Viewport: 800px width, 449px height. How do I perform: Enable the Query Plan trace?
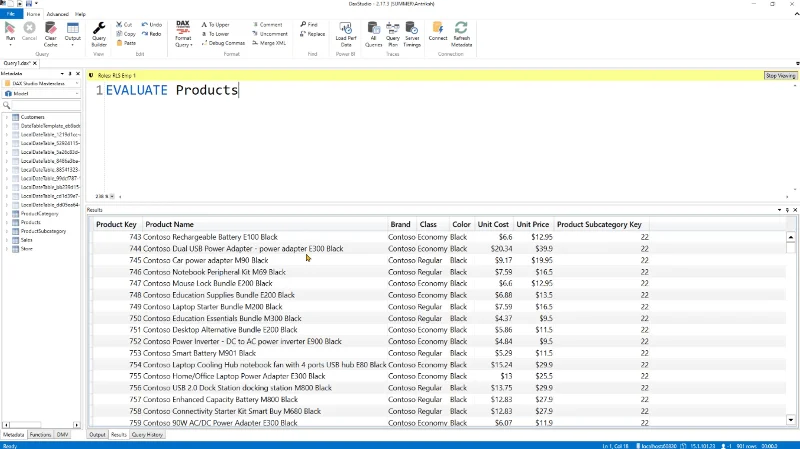(392, 34)
